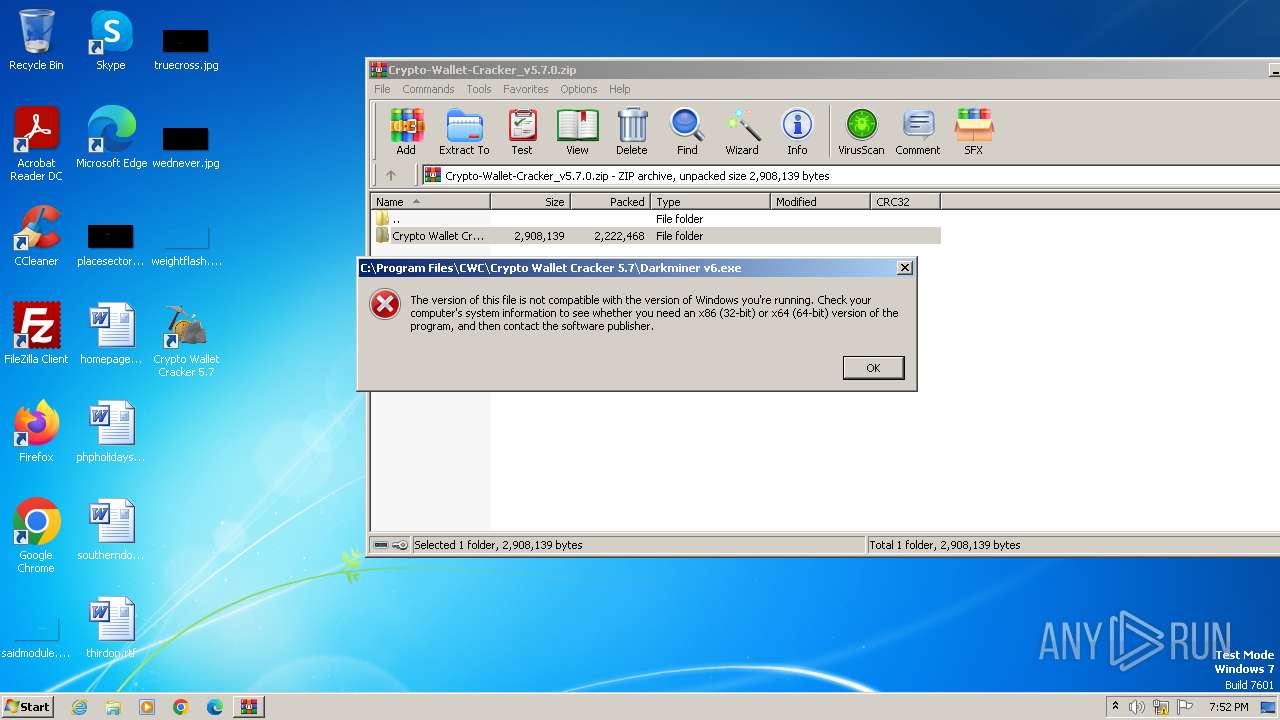
Task: Click the Add toolbar icon in WinRAR
Action: pos(406,132)
